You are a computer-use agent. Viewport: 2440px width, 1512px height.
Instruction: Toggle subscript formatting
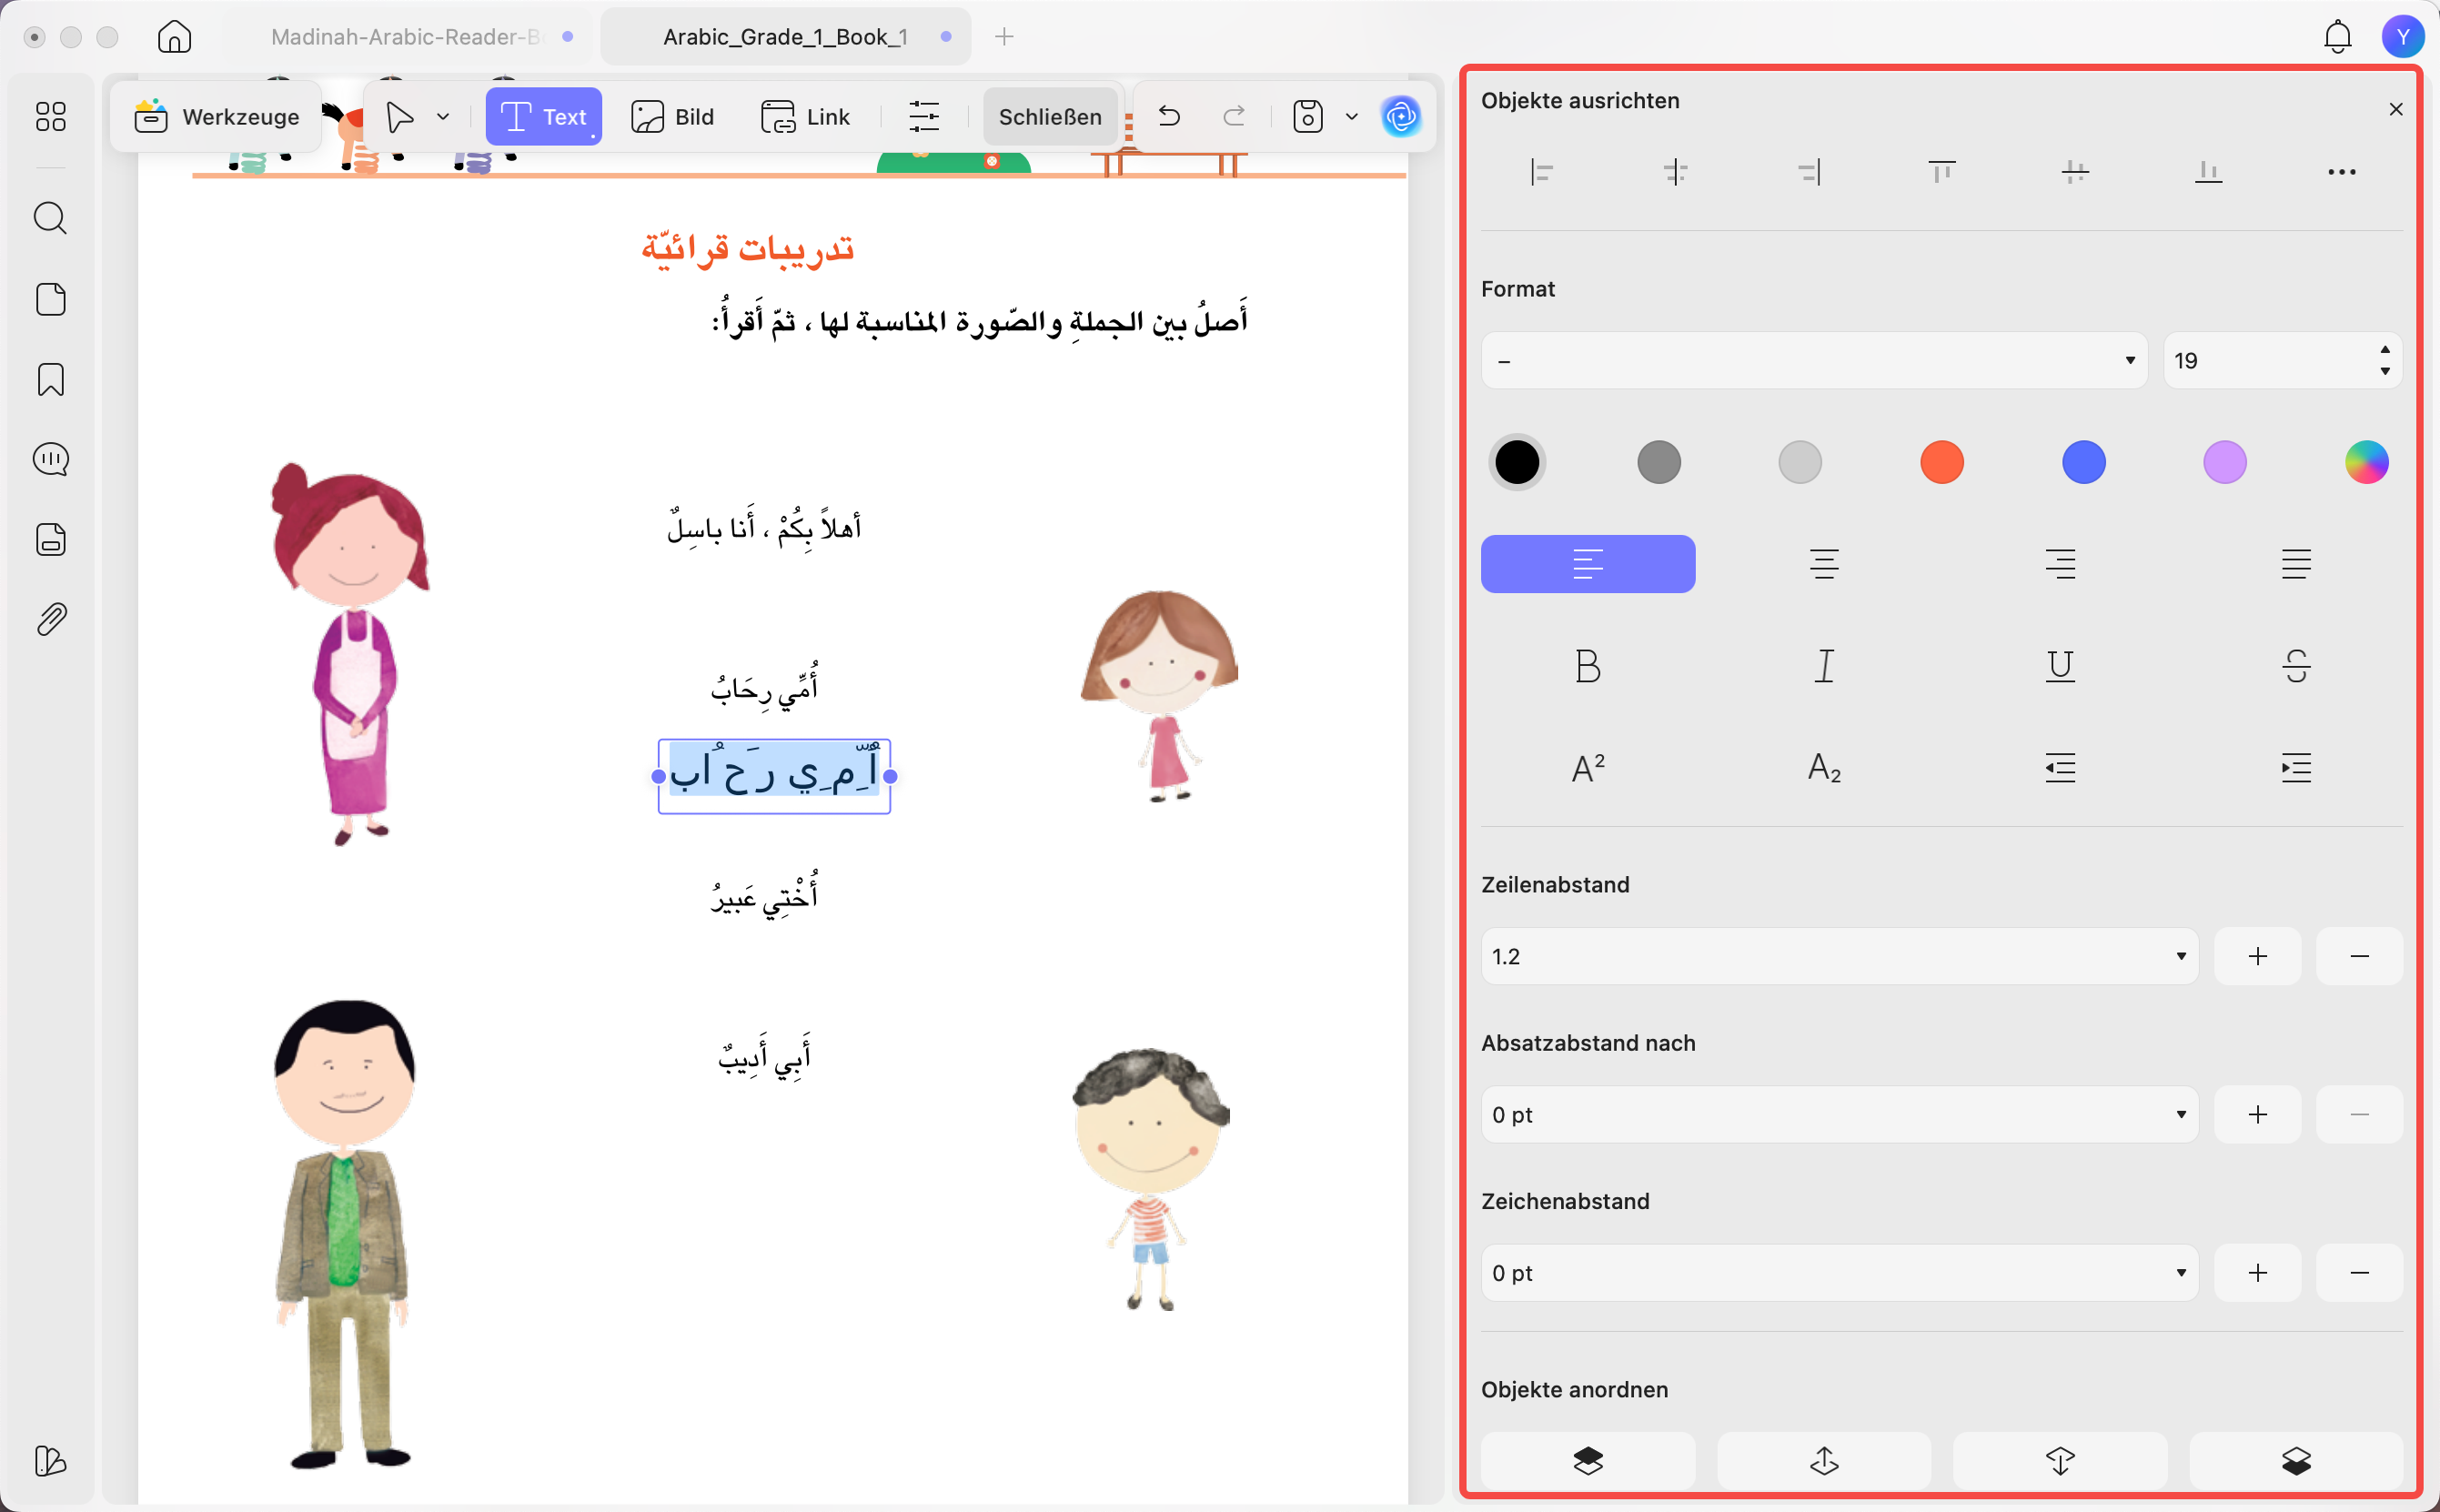pyautogui.click(x=1824, y=768)
